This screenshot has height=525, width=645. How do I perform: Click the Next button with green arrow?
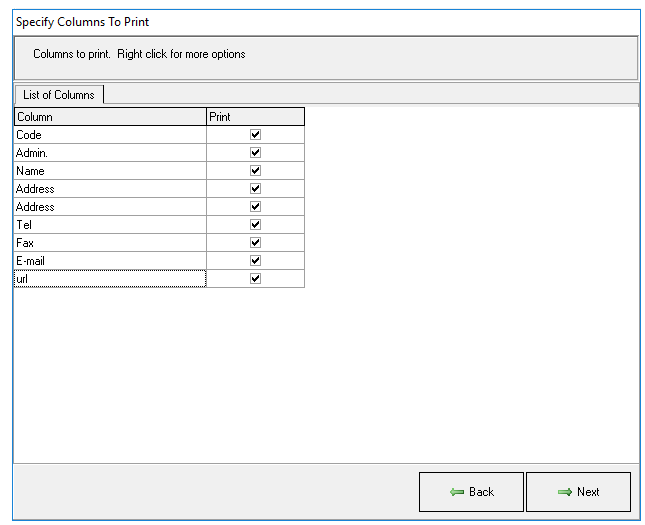tap(578, 492)
